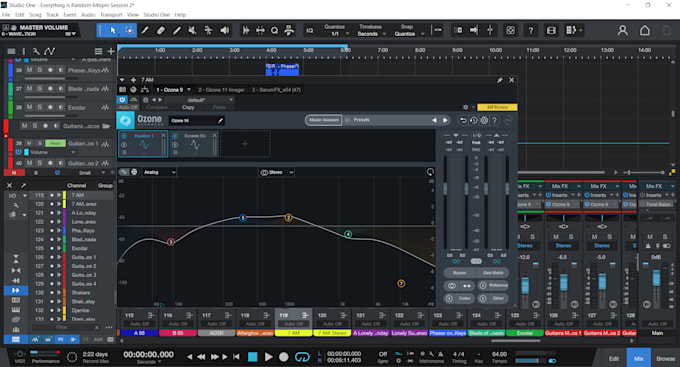Click the Play button in transport
Screen dimensions: 680x367
pyautogui.click(x=268, y=357)
